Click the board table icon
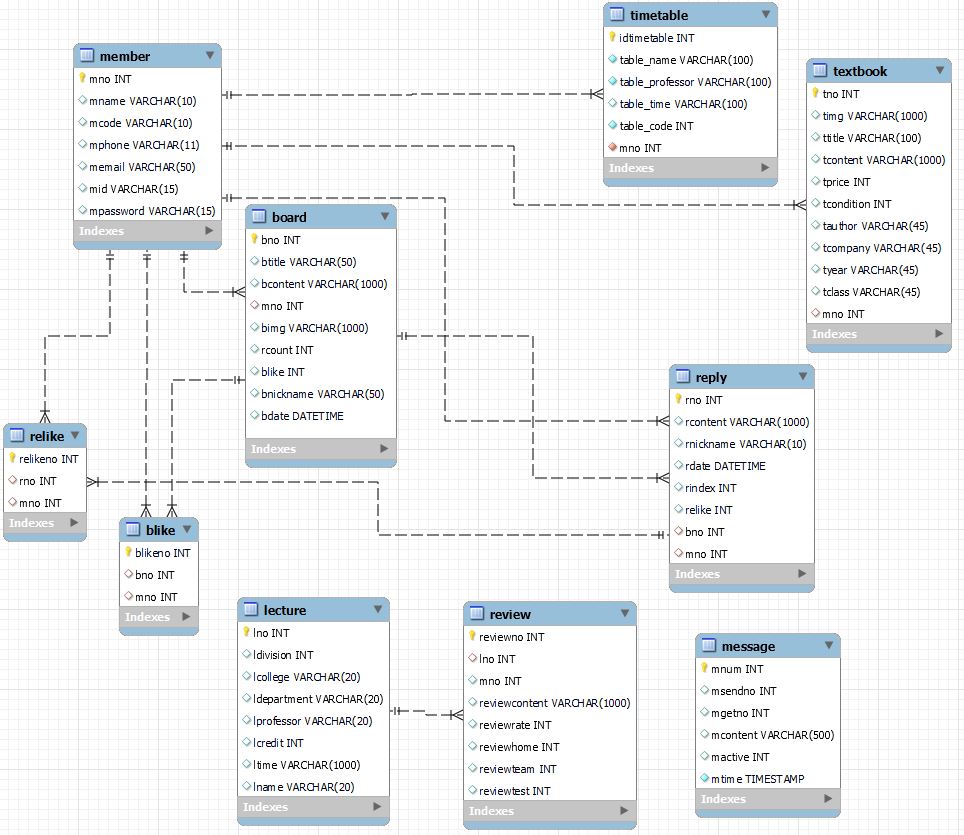964x835 pixels. pyautogui.click(x=259, y=216)
